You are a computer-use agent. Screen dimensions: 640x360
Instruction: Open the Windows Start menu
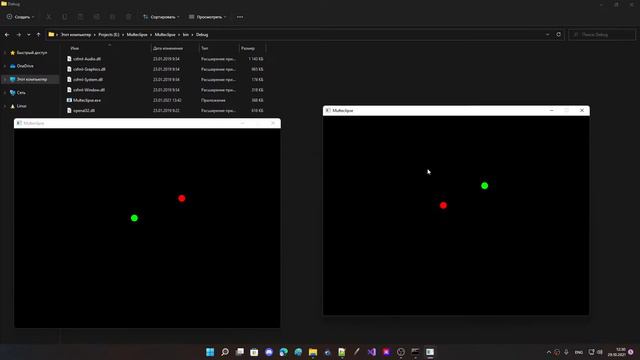pos(210,352)
